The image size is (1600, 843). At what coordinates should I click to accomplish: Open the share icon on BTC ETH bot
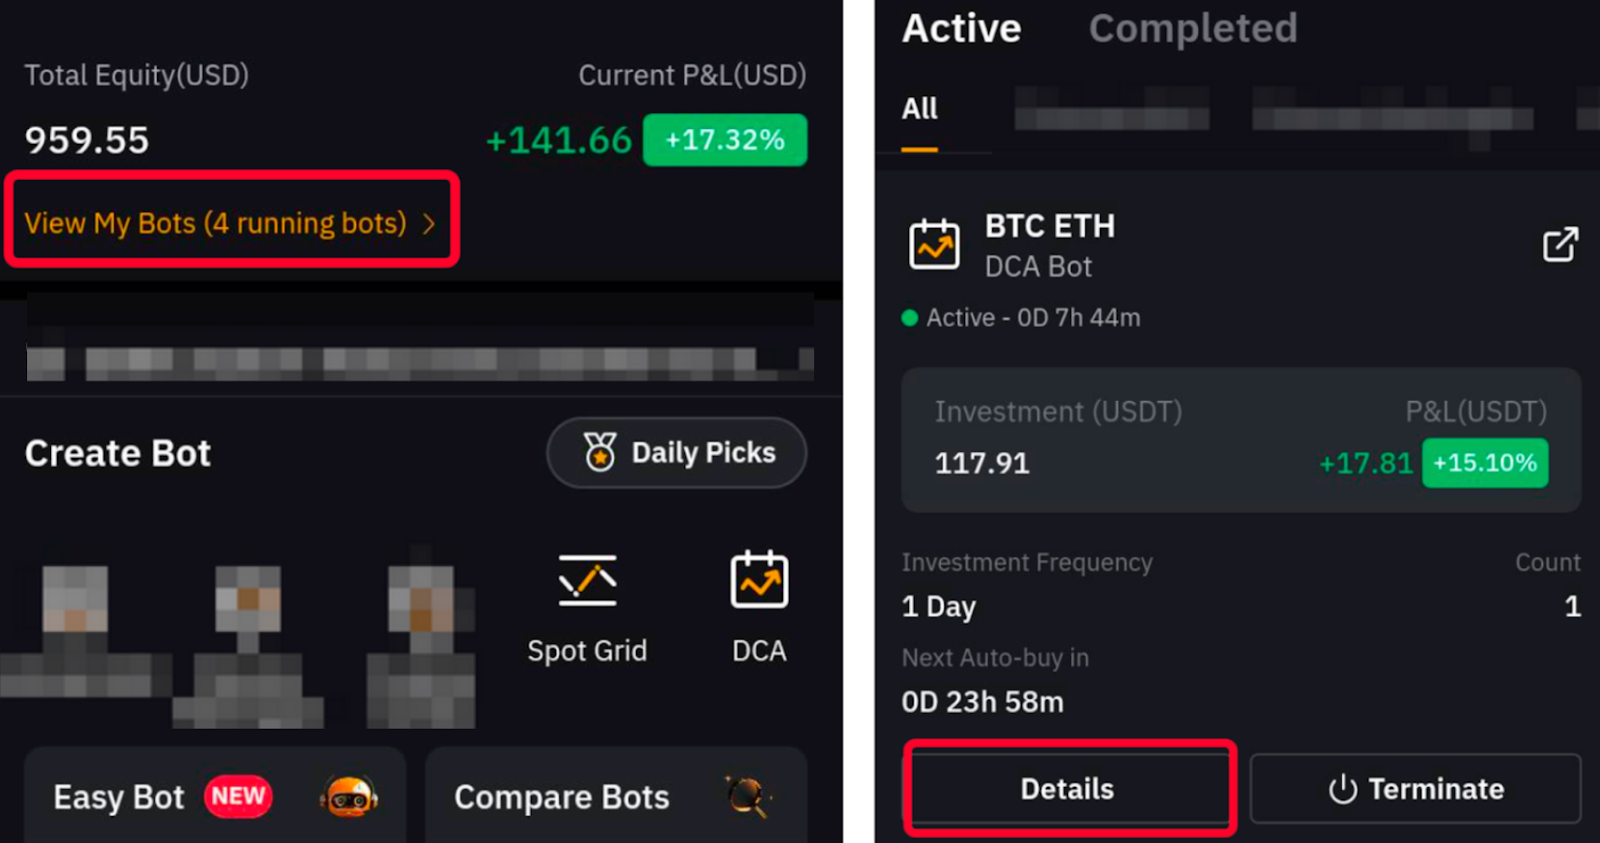[x=1559, y=245]
